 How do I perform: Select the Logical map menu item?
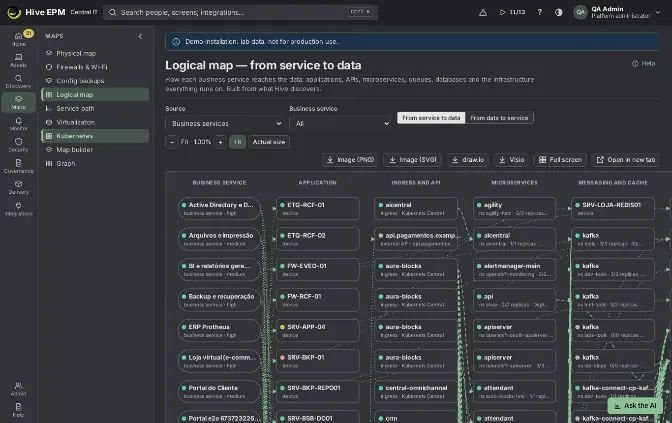95,94
